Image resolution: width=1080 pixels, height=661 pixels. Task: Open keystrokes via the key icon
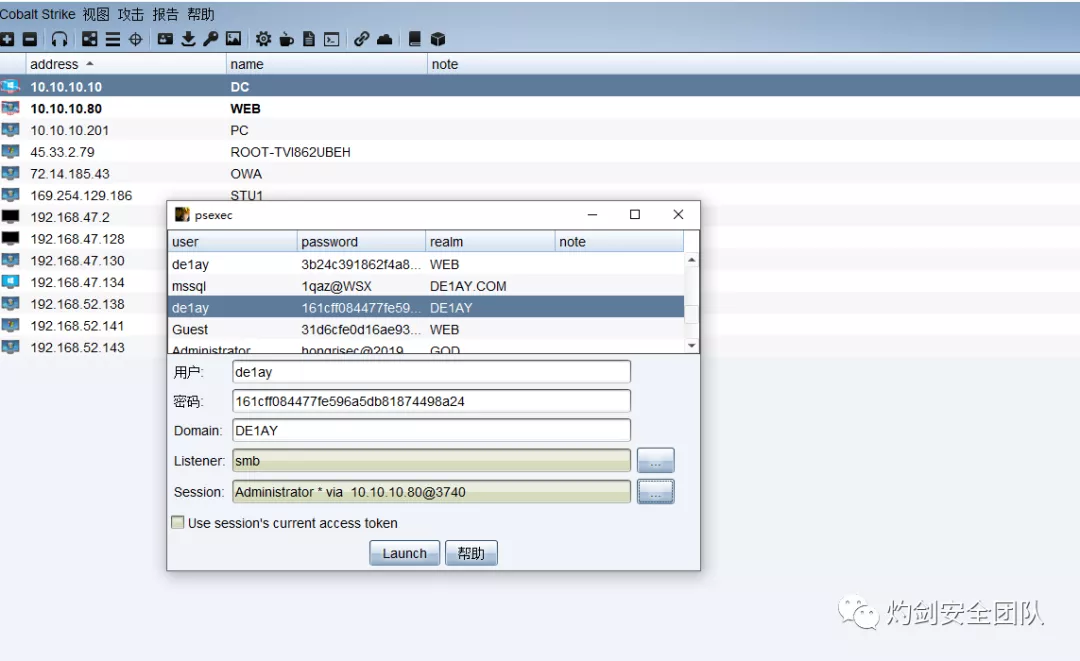pyautogui.click(x=211, y=39)
